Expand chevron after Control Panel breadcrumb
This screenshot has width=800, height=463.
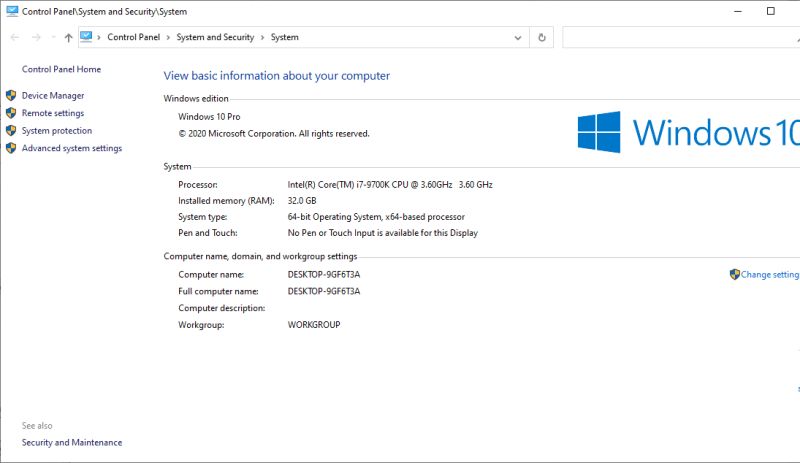coord(168,37)
